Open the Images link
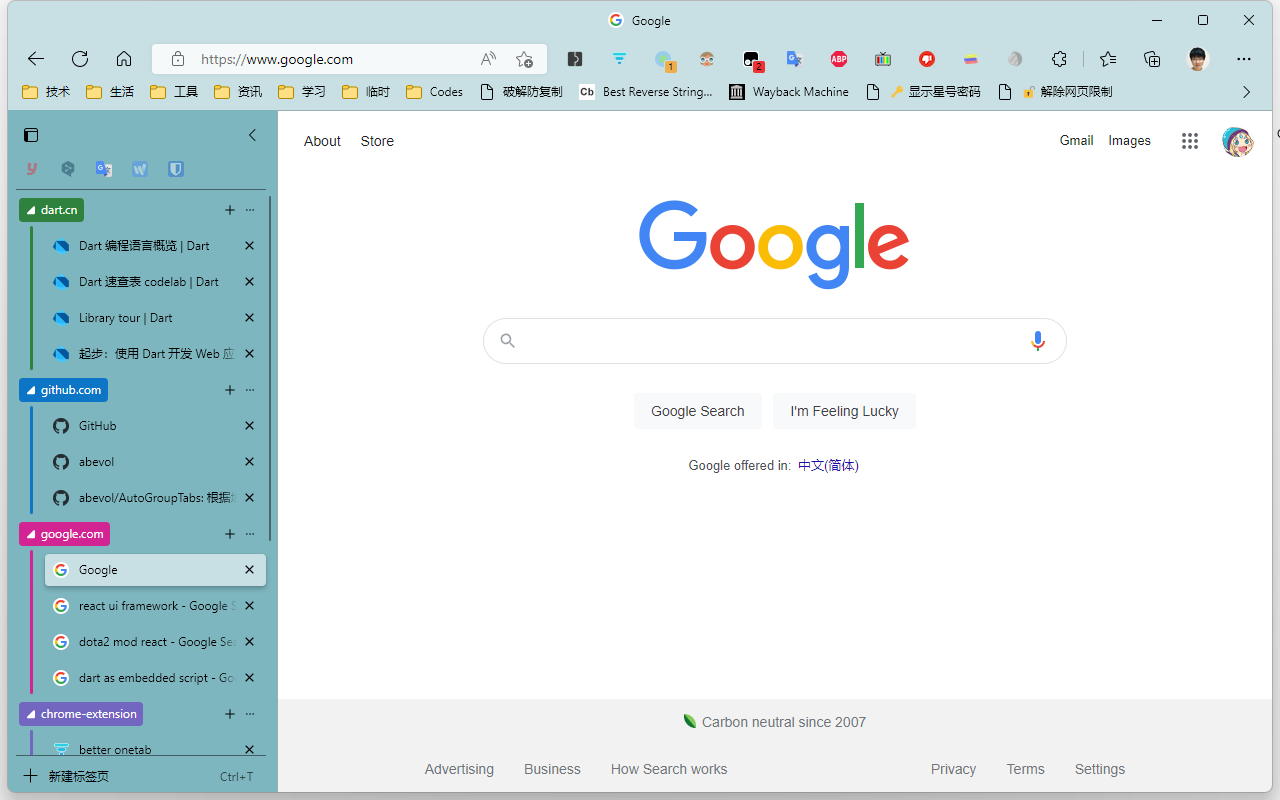Screen dimensions: 1280x800 coord(1129,141)
